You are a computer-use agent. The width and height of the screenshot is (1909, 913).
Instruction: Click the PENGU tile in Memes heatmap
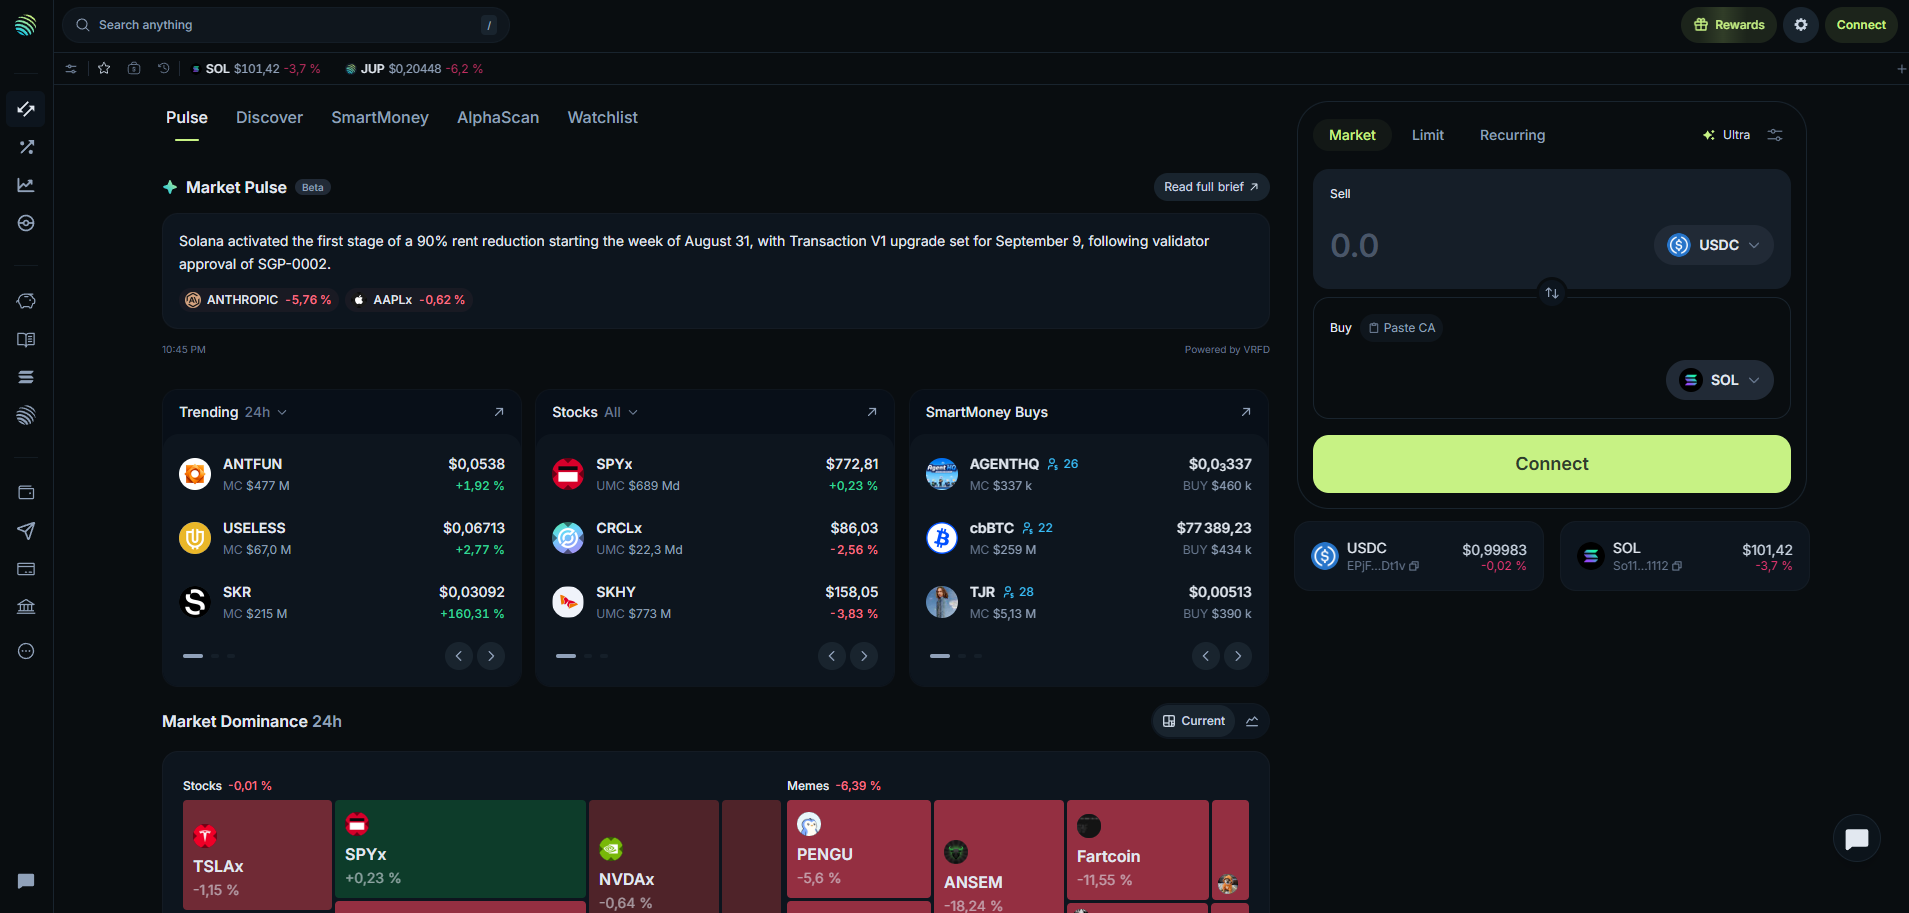point(859,849)
